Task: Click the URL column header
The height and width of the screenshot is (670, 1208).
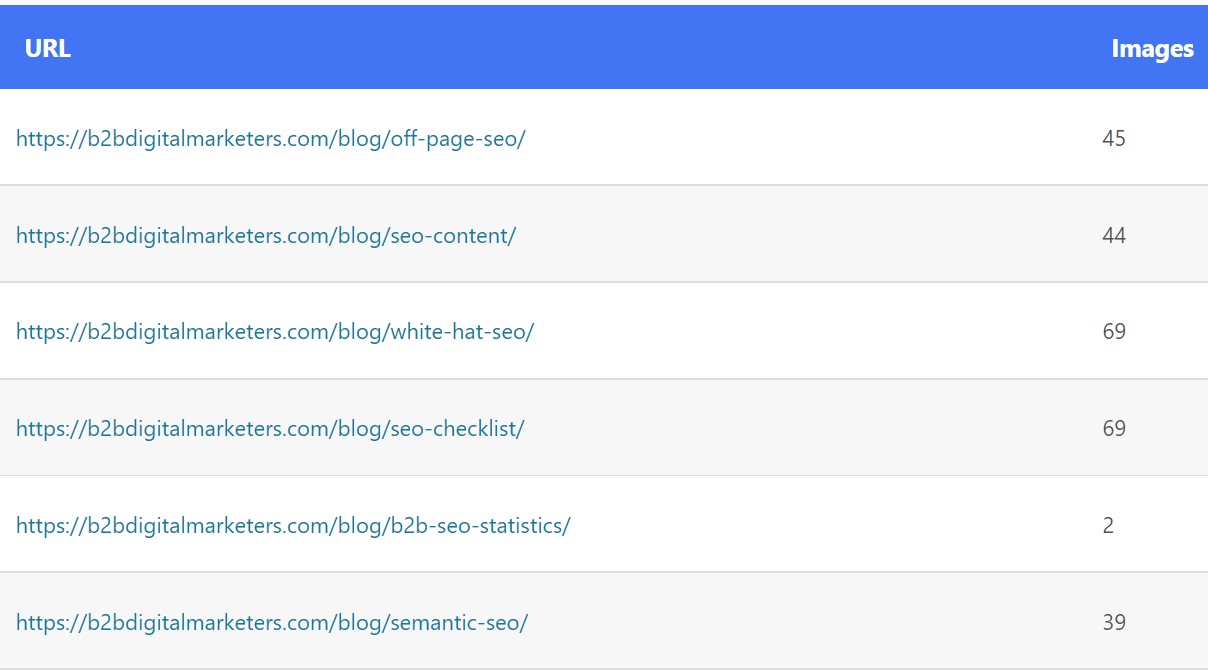Action: (48, 49)
